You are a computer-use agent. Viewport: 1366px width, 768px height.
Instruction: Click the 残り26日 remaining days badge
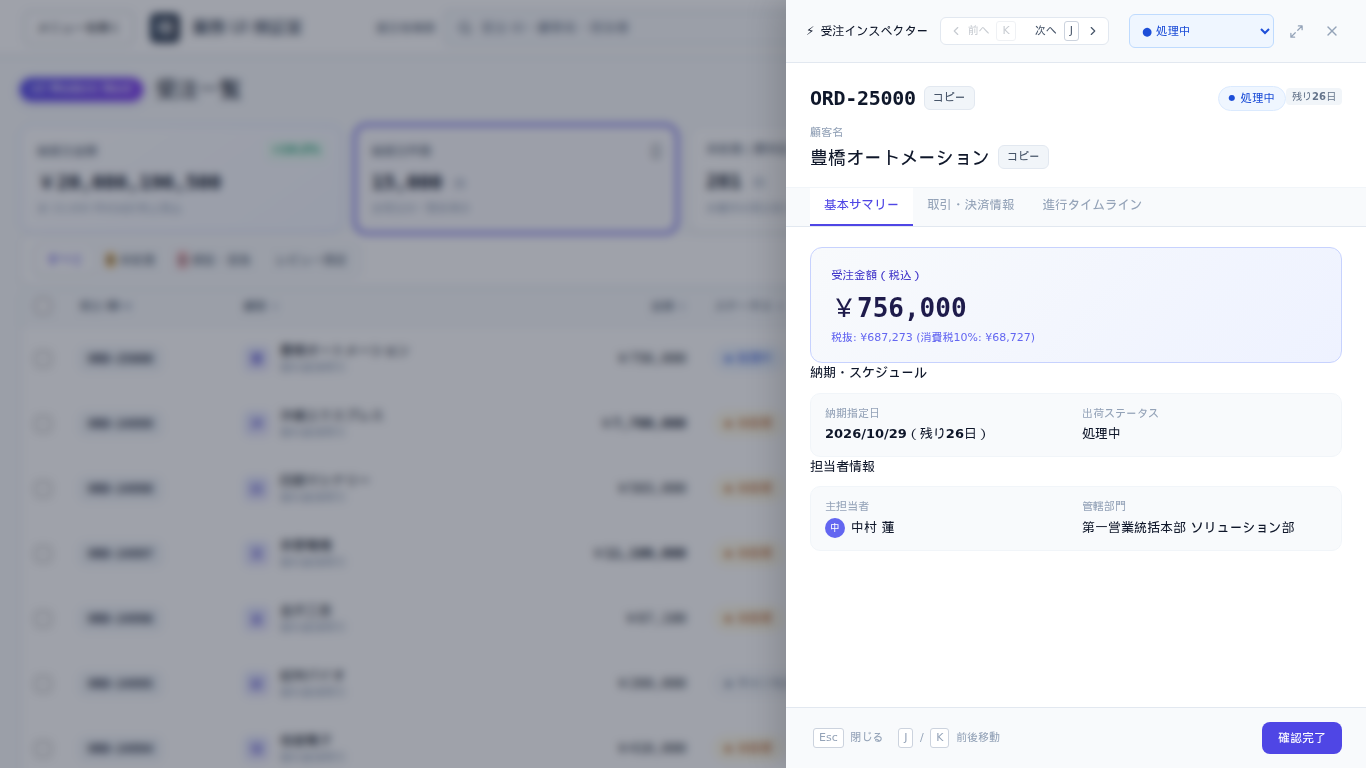click(x=1314, y=97)
